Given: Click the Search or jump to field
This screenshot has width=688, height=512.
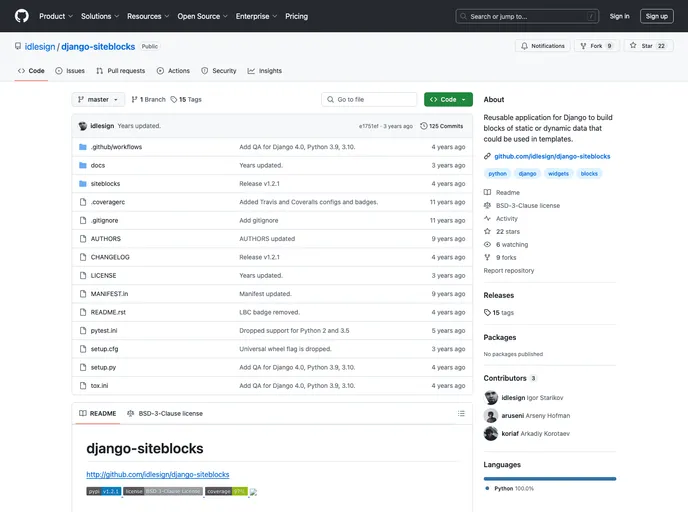Looking at the screenshot, I should [x=527, y=16].
